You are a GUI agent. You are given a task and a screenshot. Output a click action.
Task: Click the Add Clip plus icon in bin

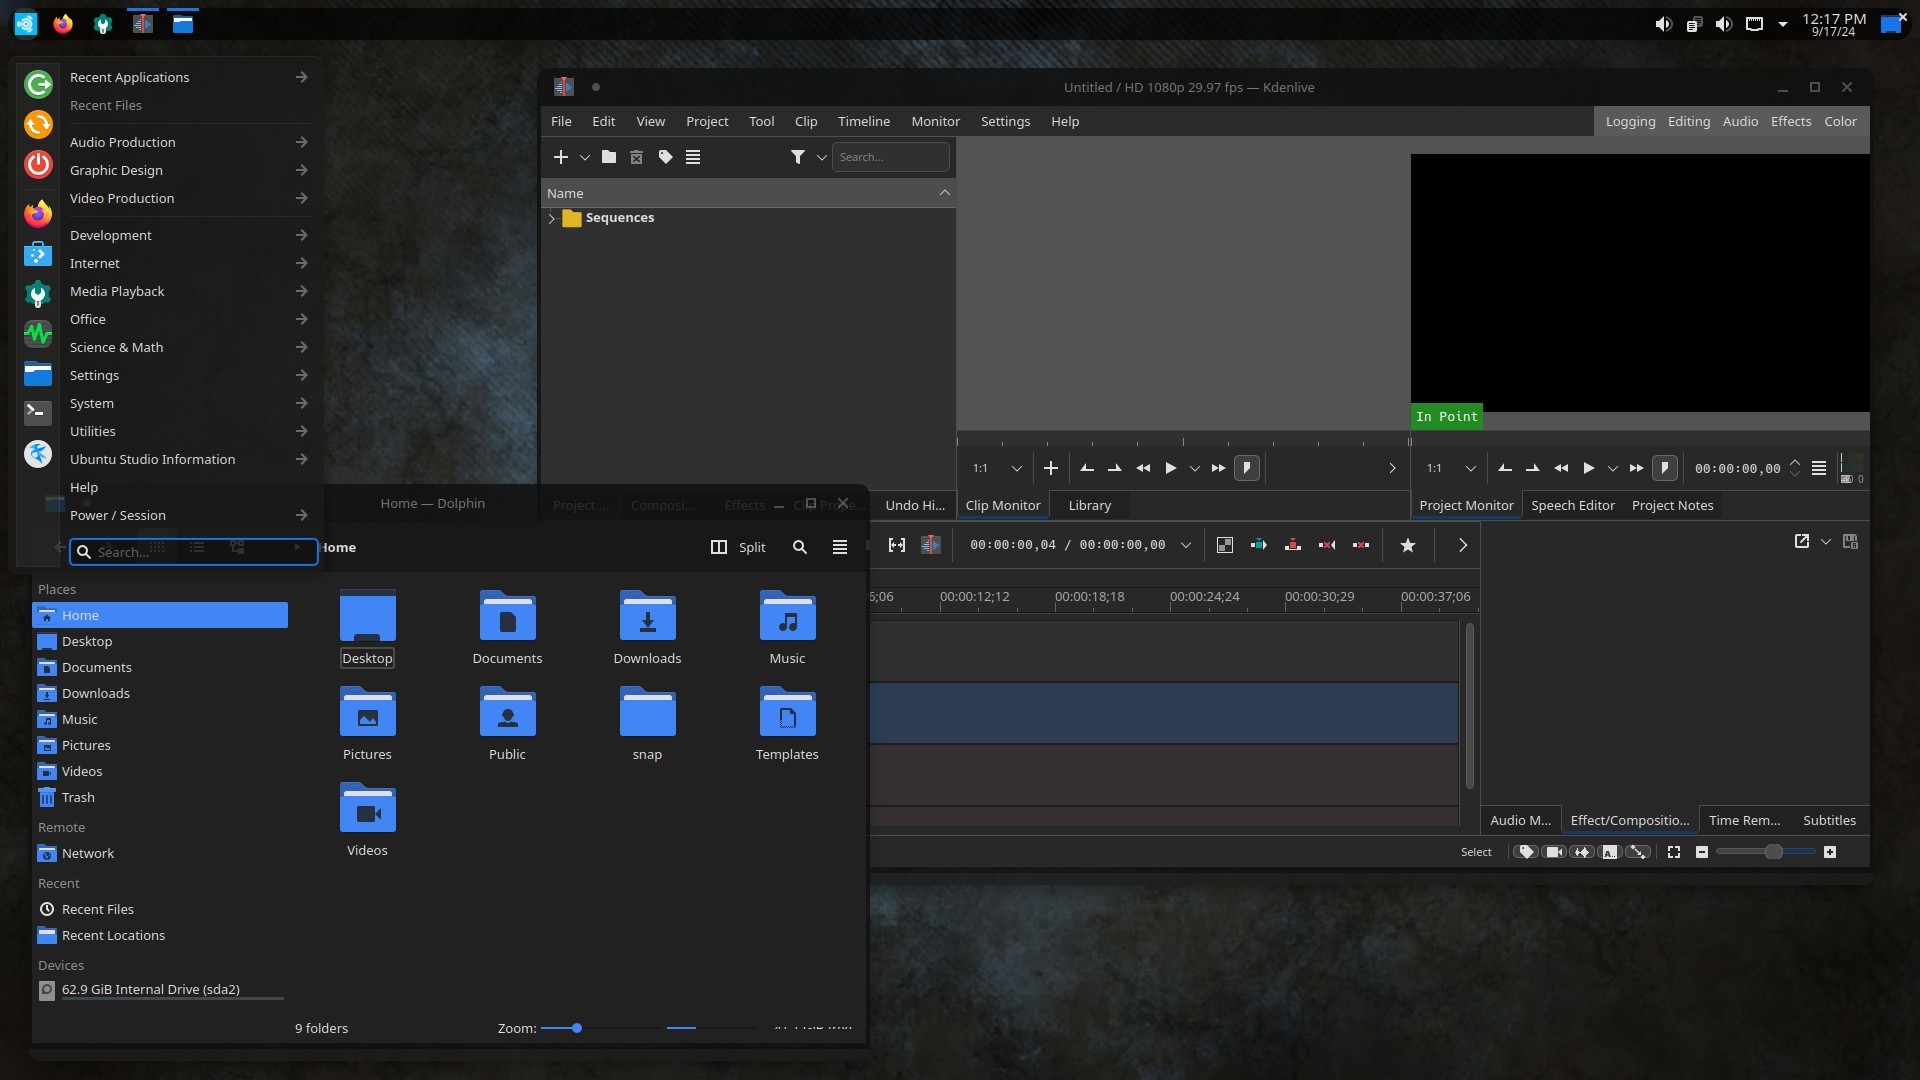click(x=561, y=157)
